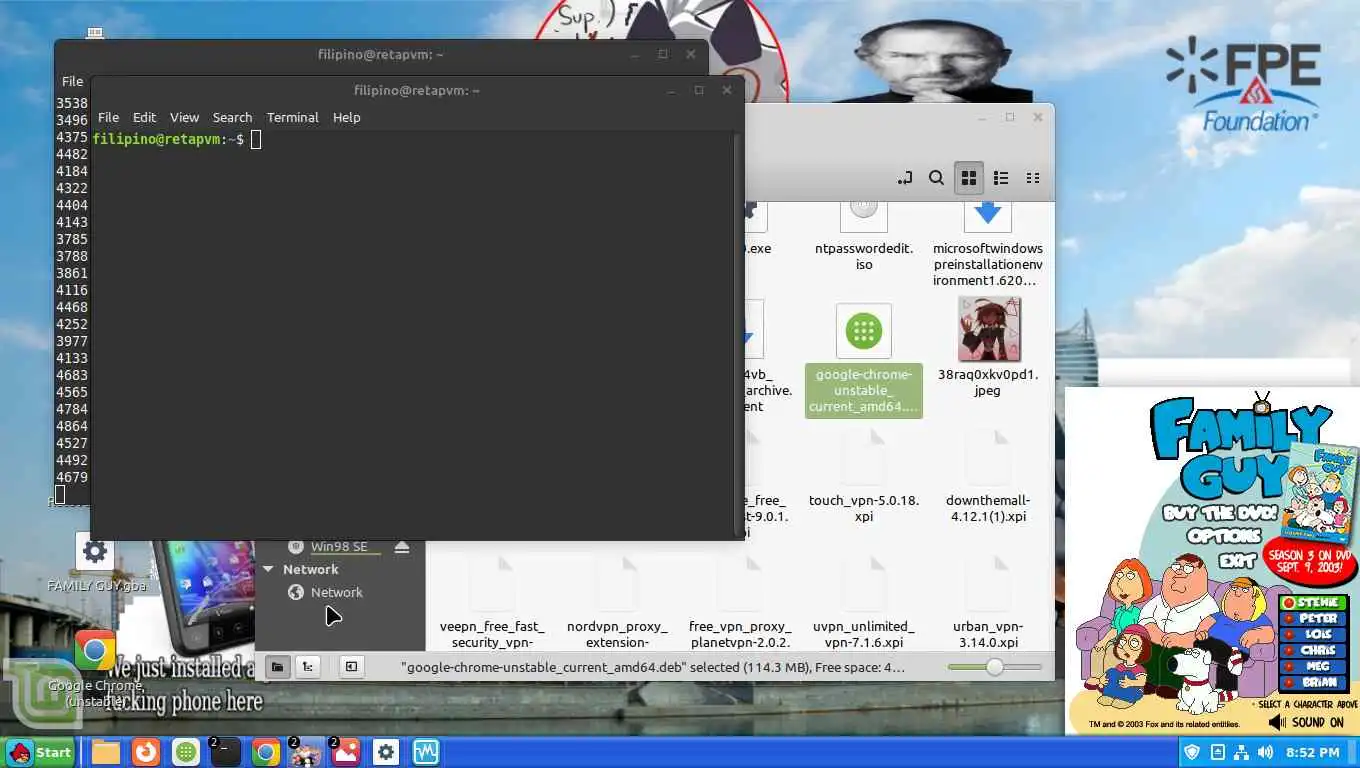Screen dimensions: 1360x768
Task: Open File menu of background terminal
Action: pos(72,81)
